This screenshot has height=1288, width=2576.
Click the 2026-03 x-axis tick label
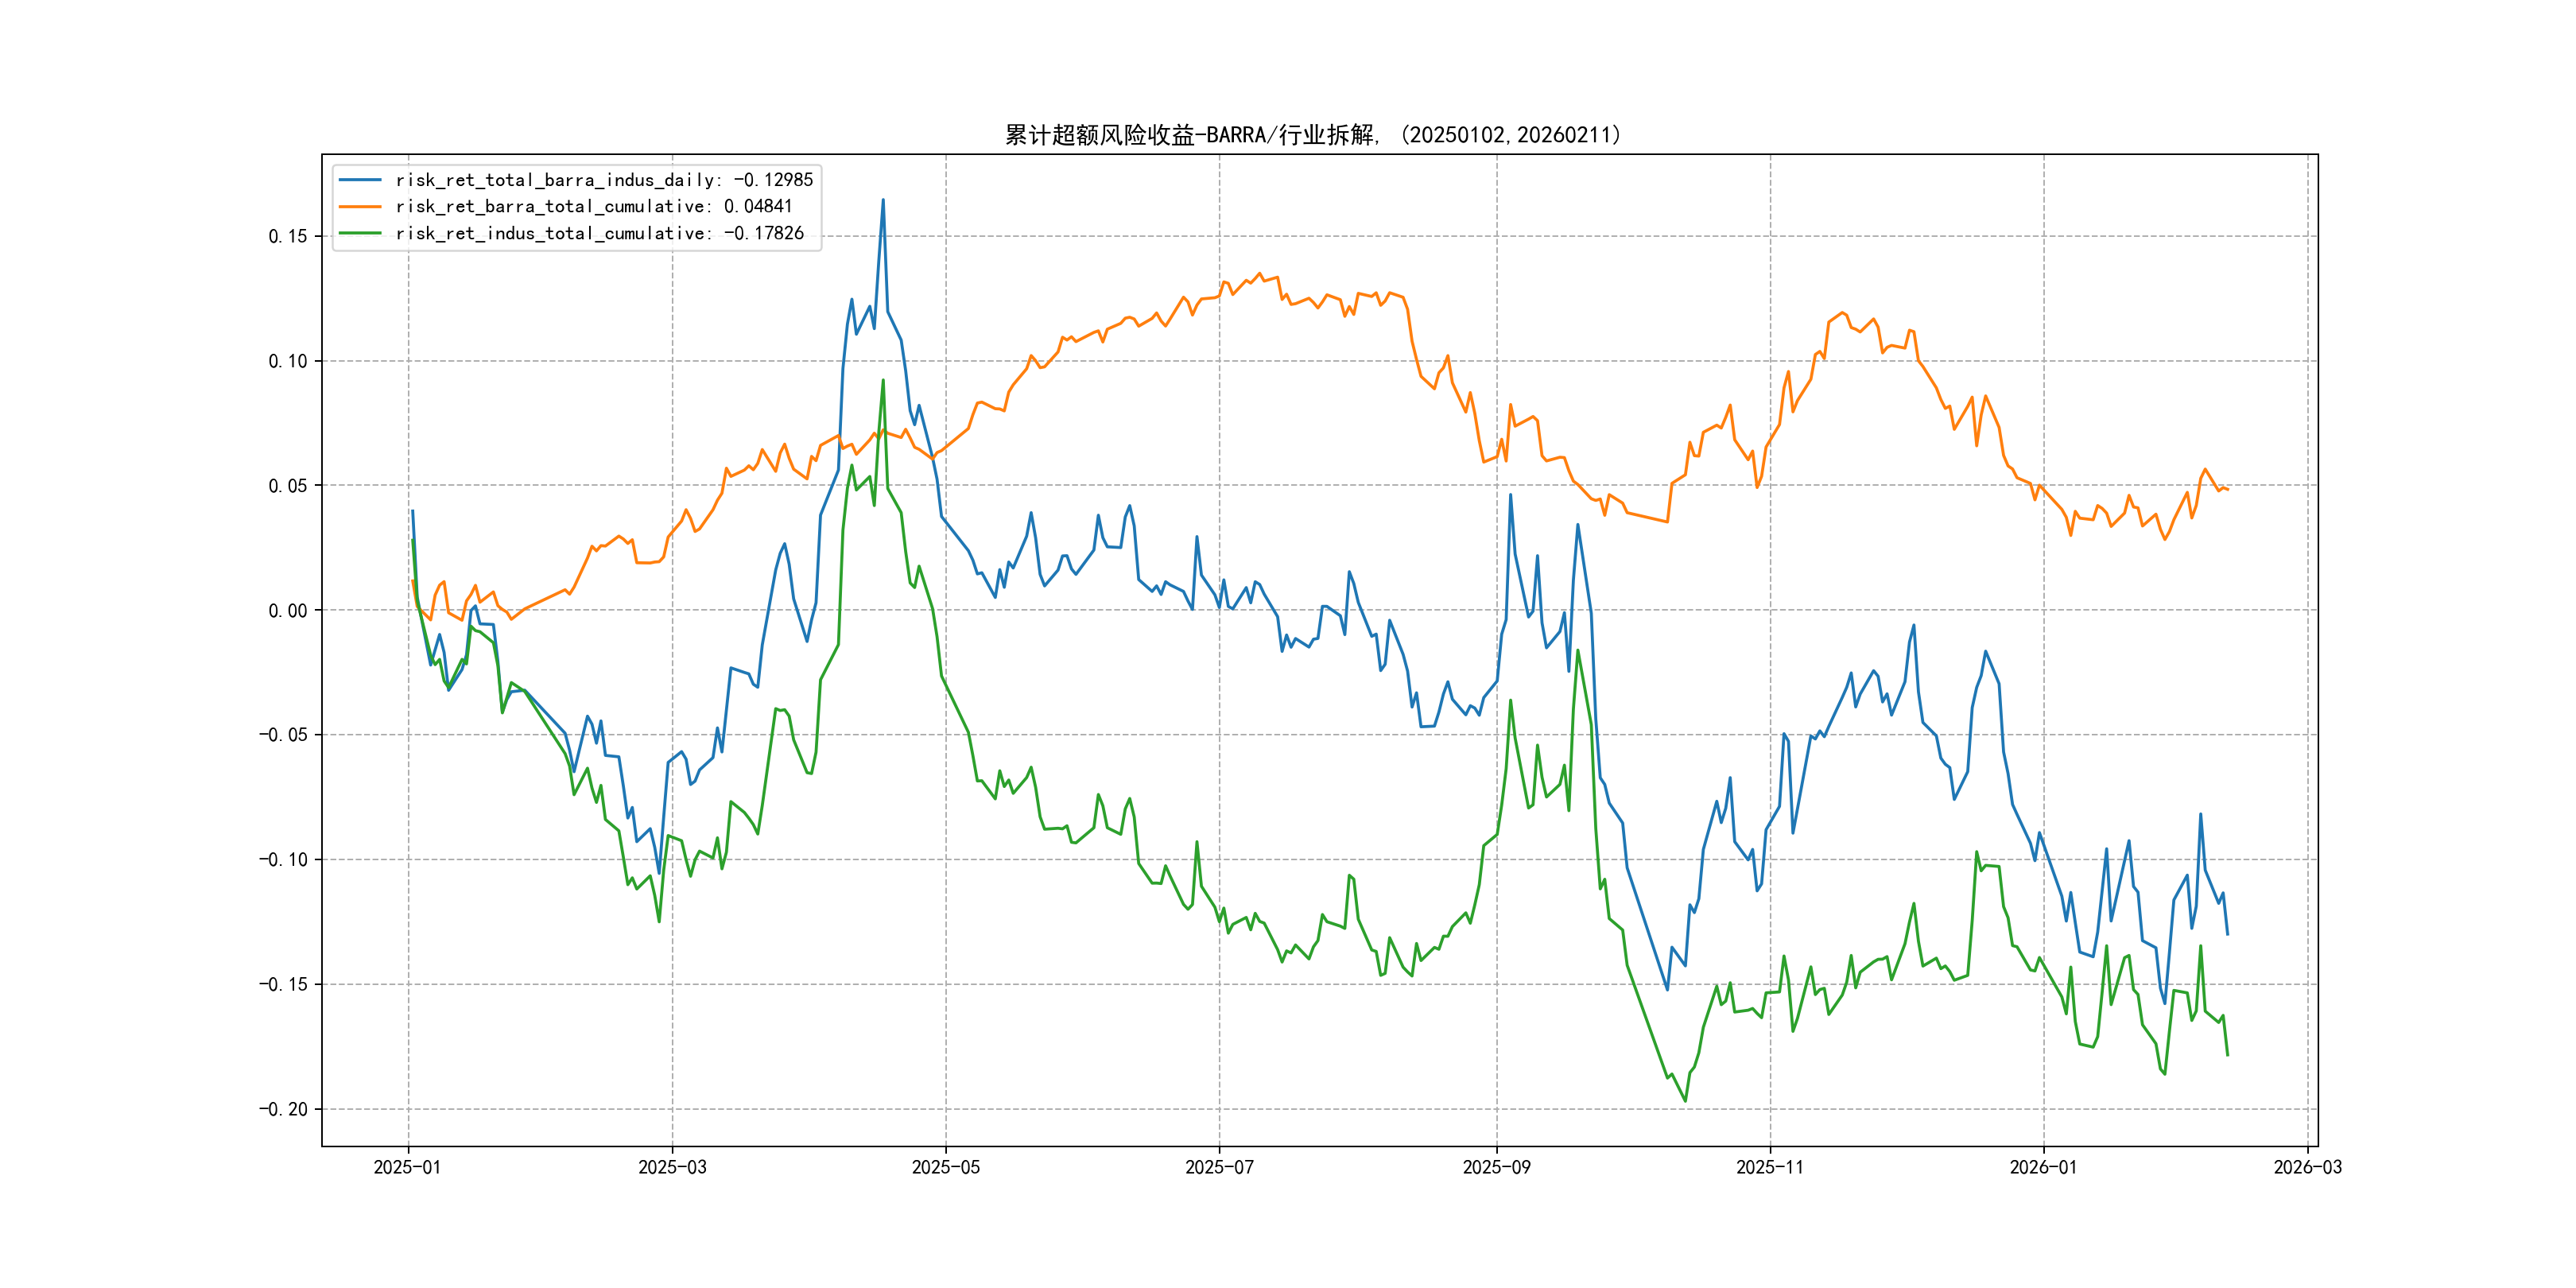pos(2307,1167)
